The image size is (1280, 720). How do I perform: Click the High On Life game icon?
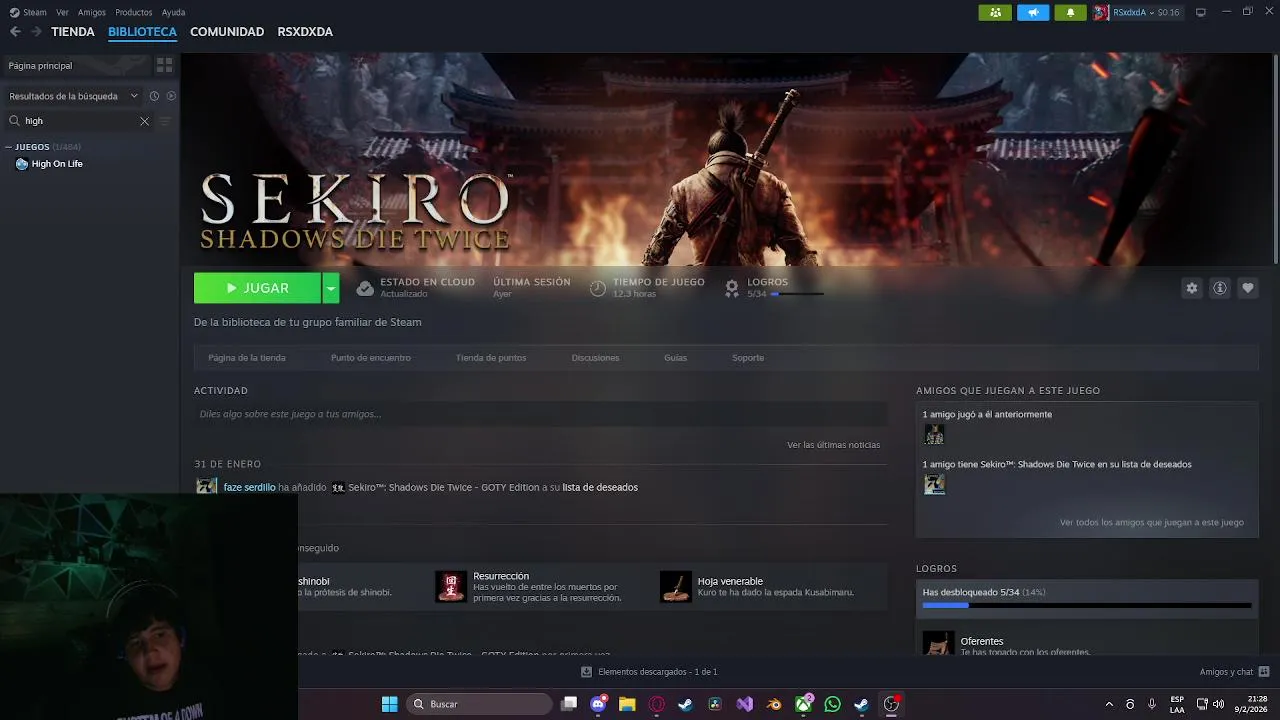point(22,164)
